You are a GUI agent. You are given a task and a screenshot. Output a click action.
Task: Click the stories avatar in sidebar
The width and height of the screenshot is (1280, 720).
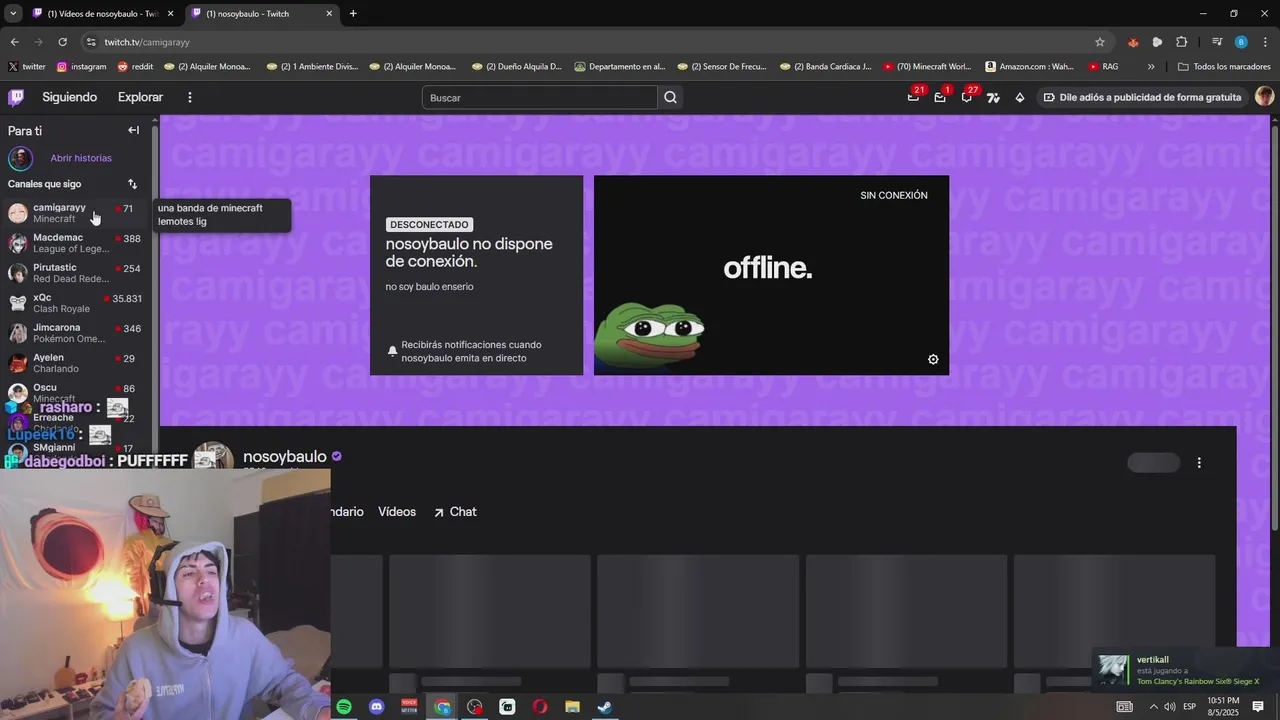coord(20,158)
